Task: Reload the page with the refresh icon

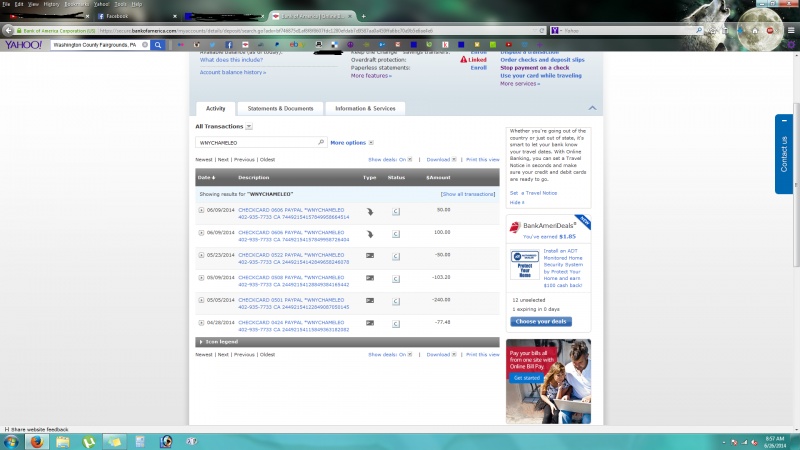Action: 542,31
